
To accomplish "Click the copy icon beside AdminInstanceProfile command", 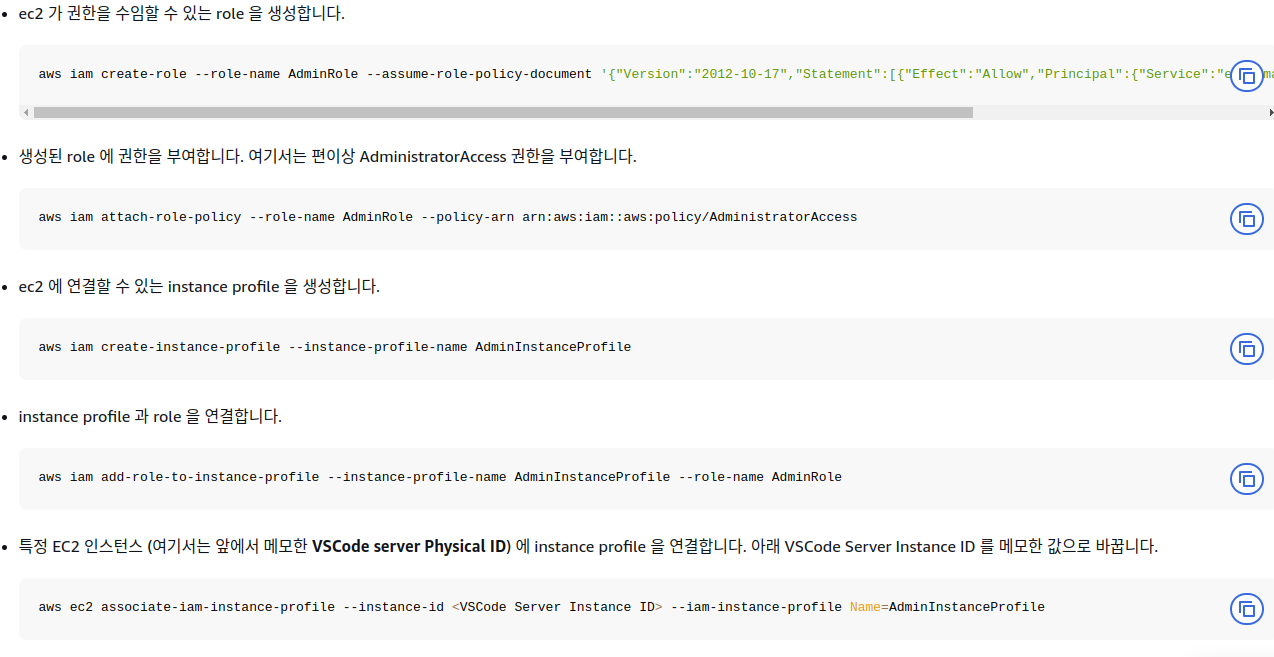I will pos(1247,349).
